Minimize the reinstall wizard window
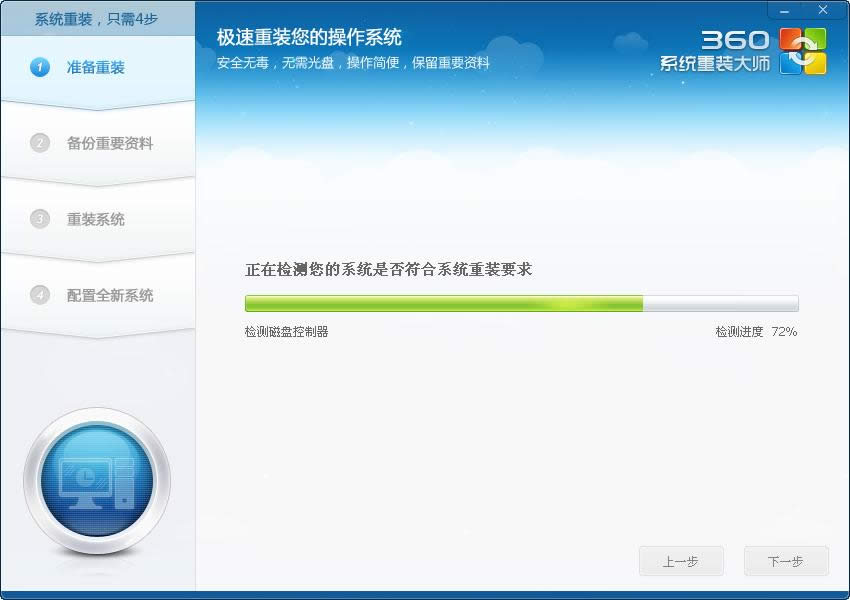Viewport: 850px width, 600px height. pos(787,10)
